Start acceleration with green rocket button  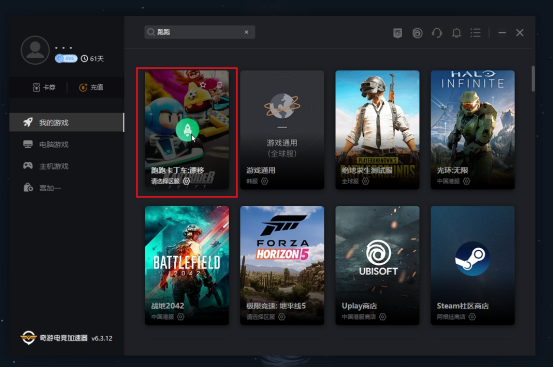click(x=187, y=130)
